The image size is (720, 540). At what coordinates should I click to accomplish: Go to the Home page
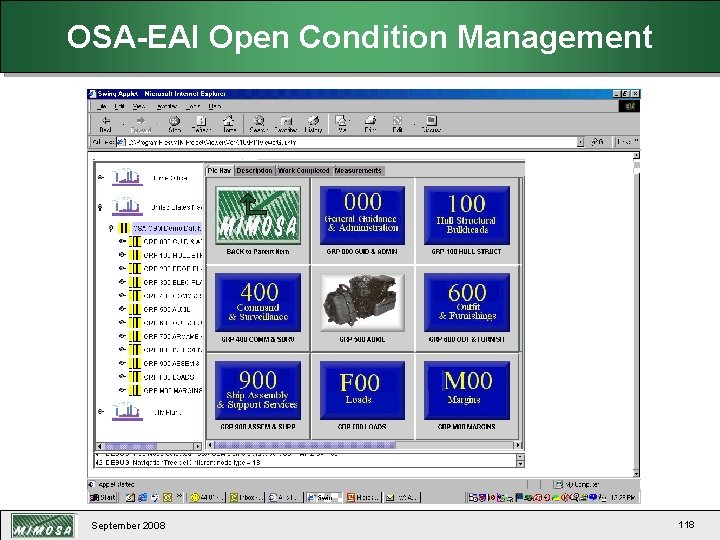click(x=229, y=124)
